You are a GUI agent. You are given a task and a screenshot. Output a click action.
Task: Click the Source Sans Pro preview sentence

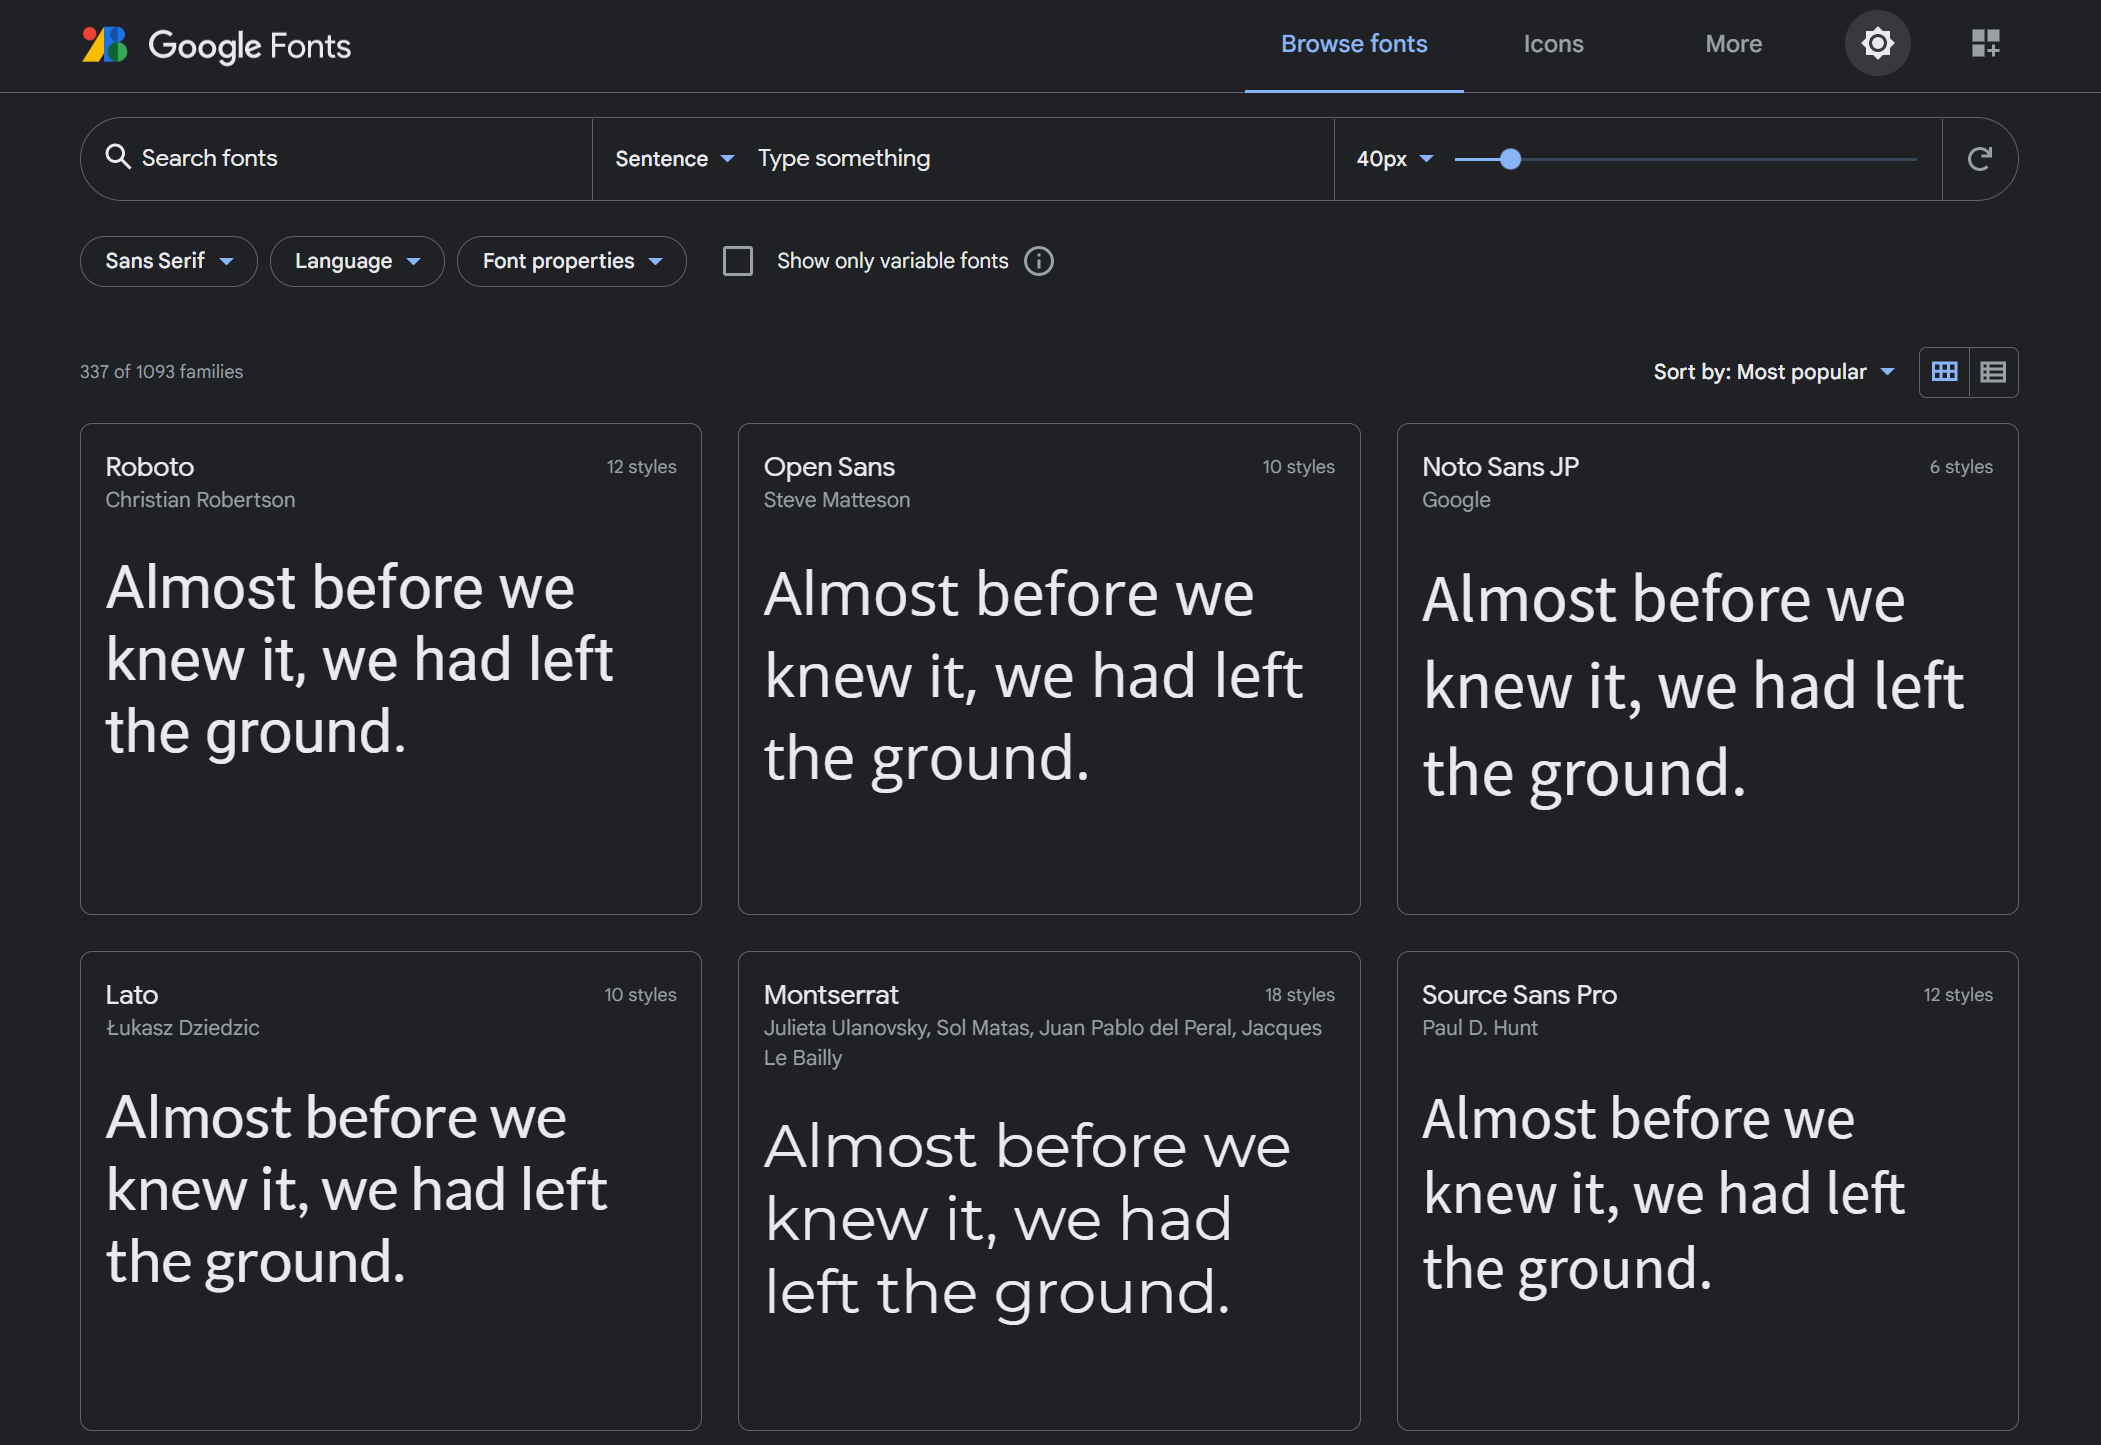point(1663,1194)
